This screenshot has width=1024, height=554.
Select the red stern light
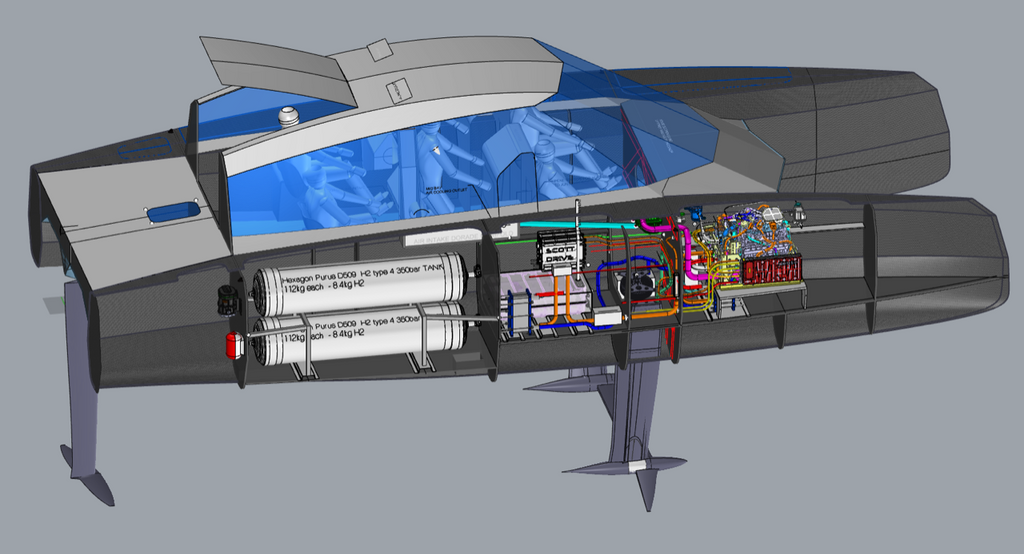(235, 345)
